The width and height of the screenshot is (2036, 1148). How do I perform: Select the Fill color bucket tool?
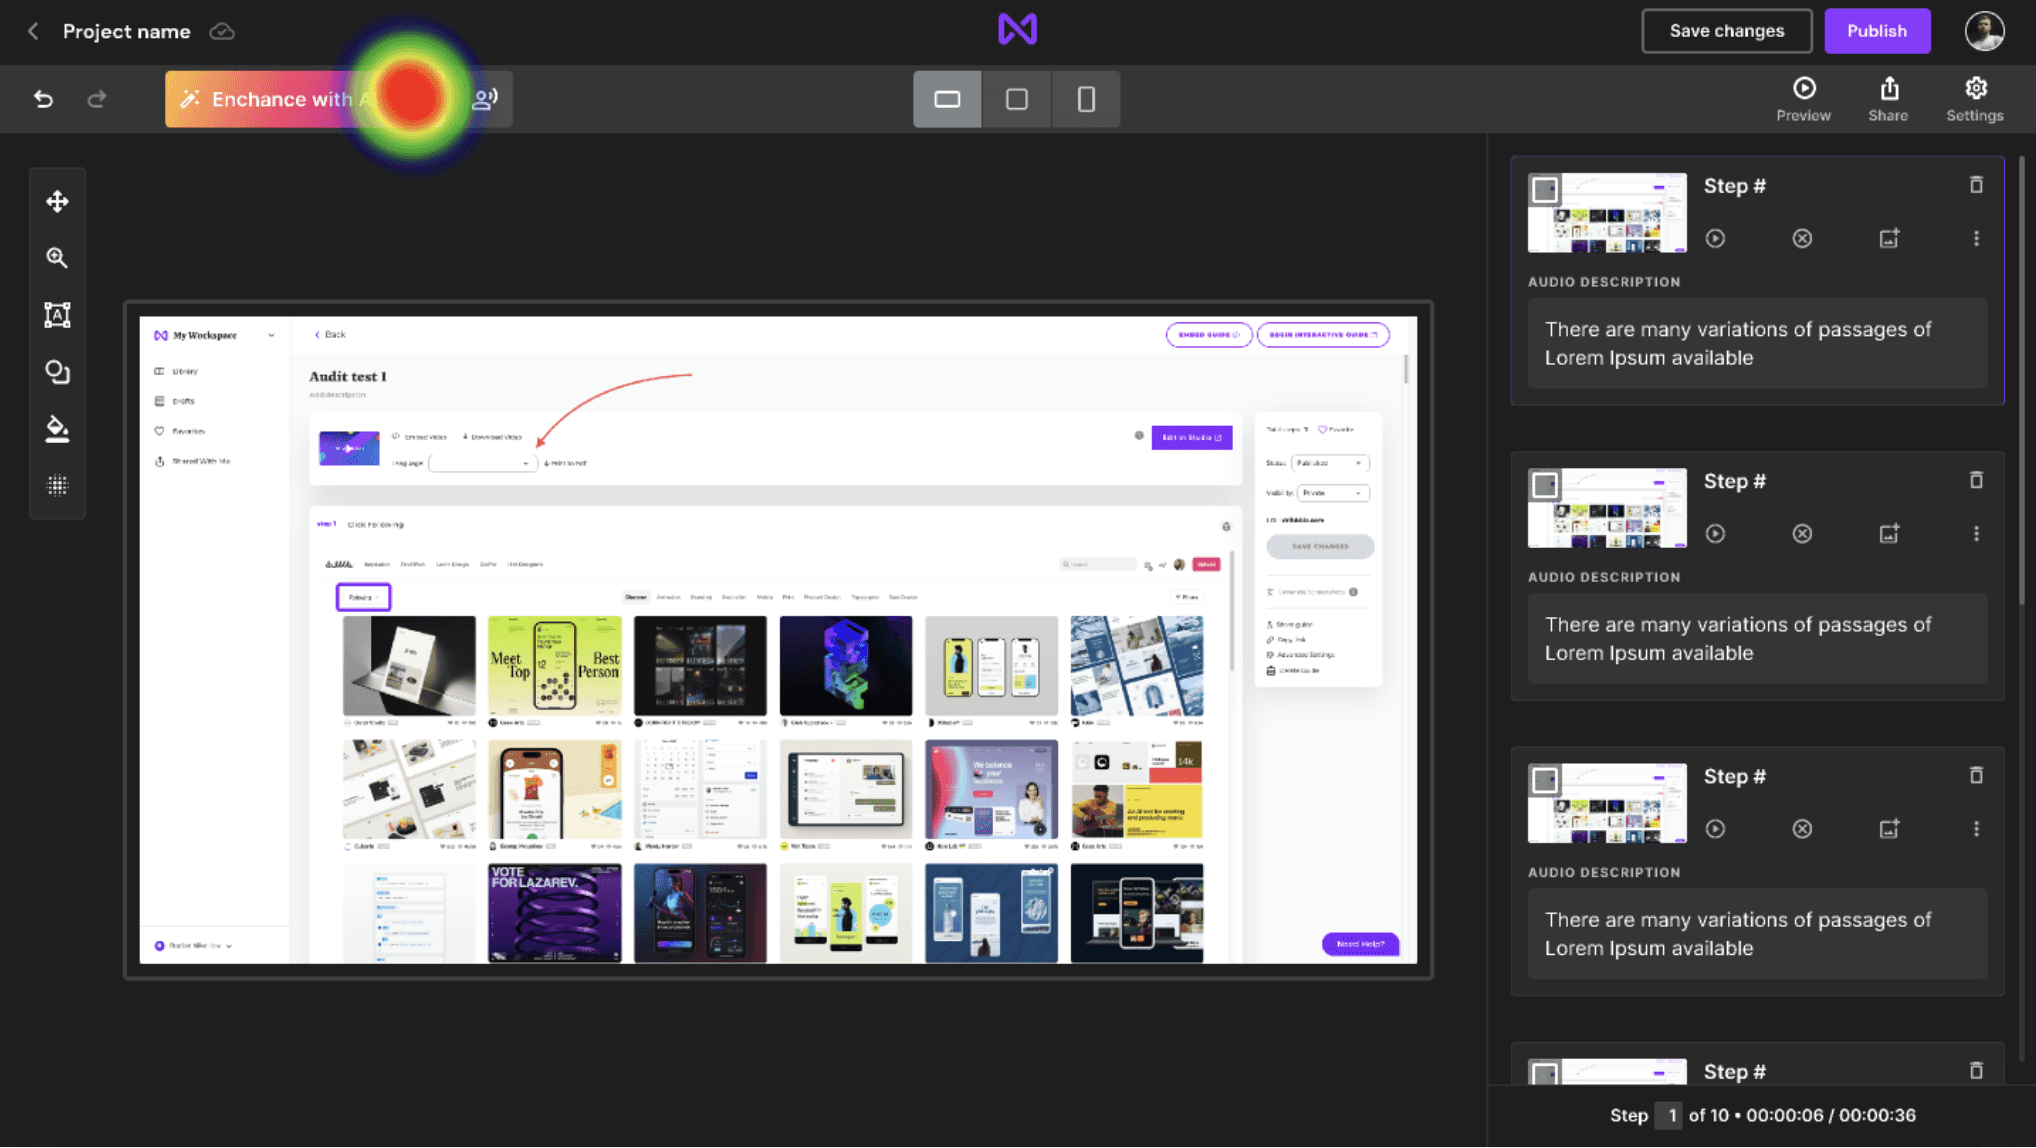[x=57, y=429]
